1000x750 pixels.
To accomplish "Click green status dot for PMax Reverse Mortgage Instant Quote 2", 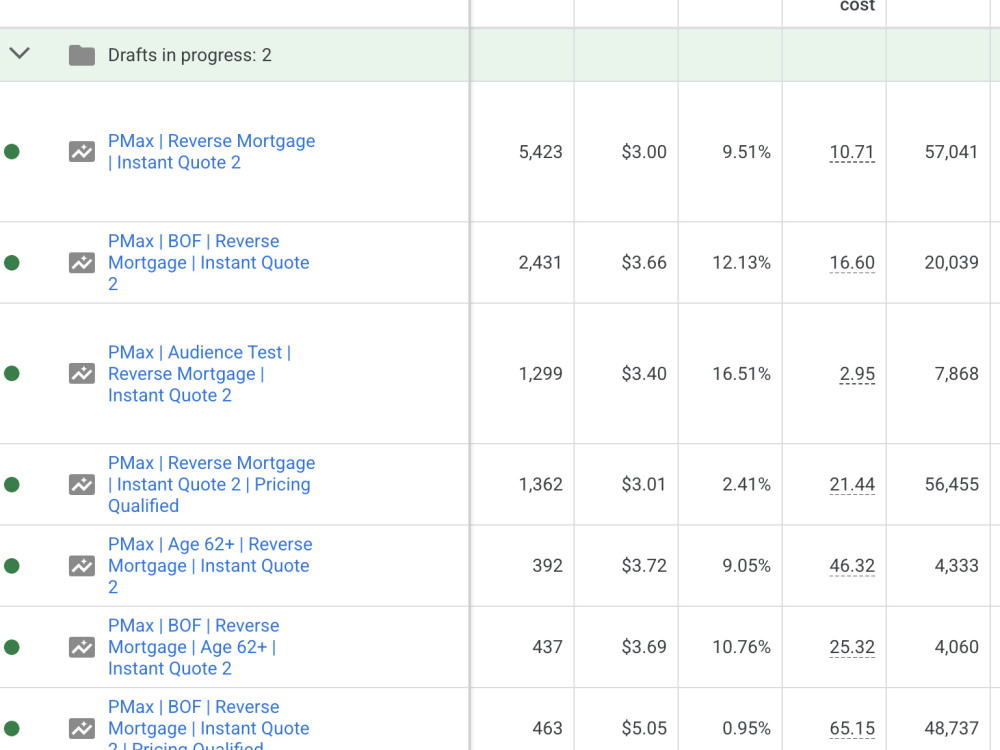I will coord(11,152).
